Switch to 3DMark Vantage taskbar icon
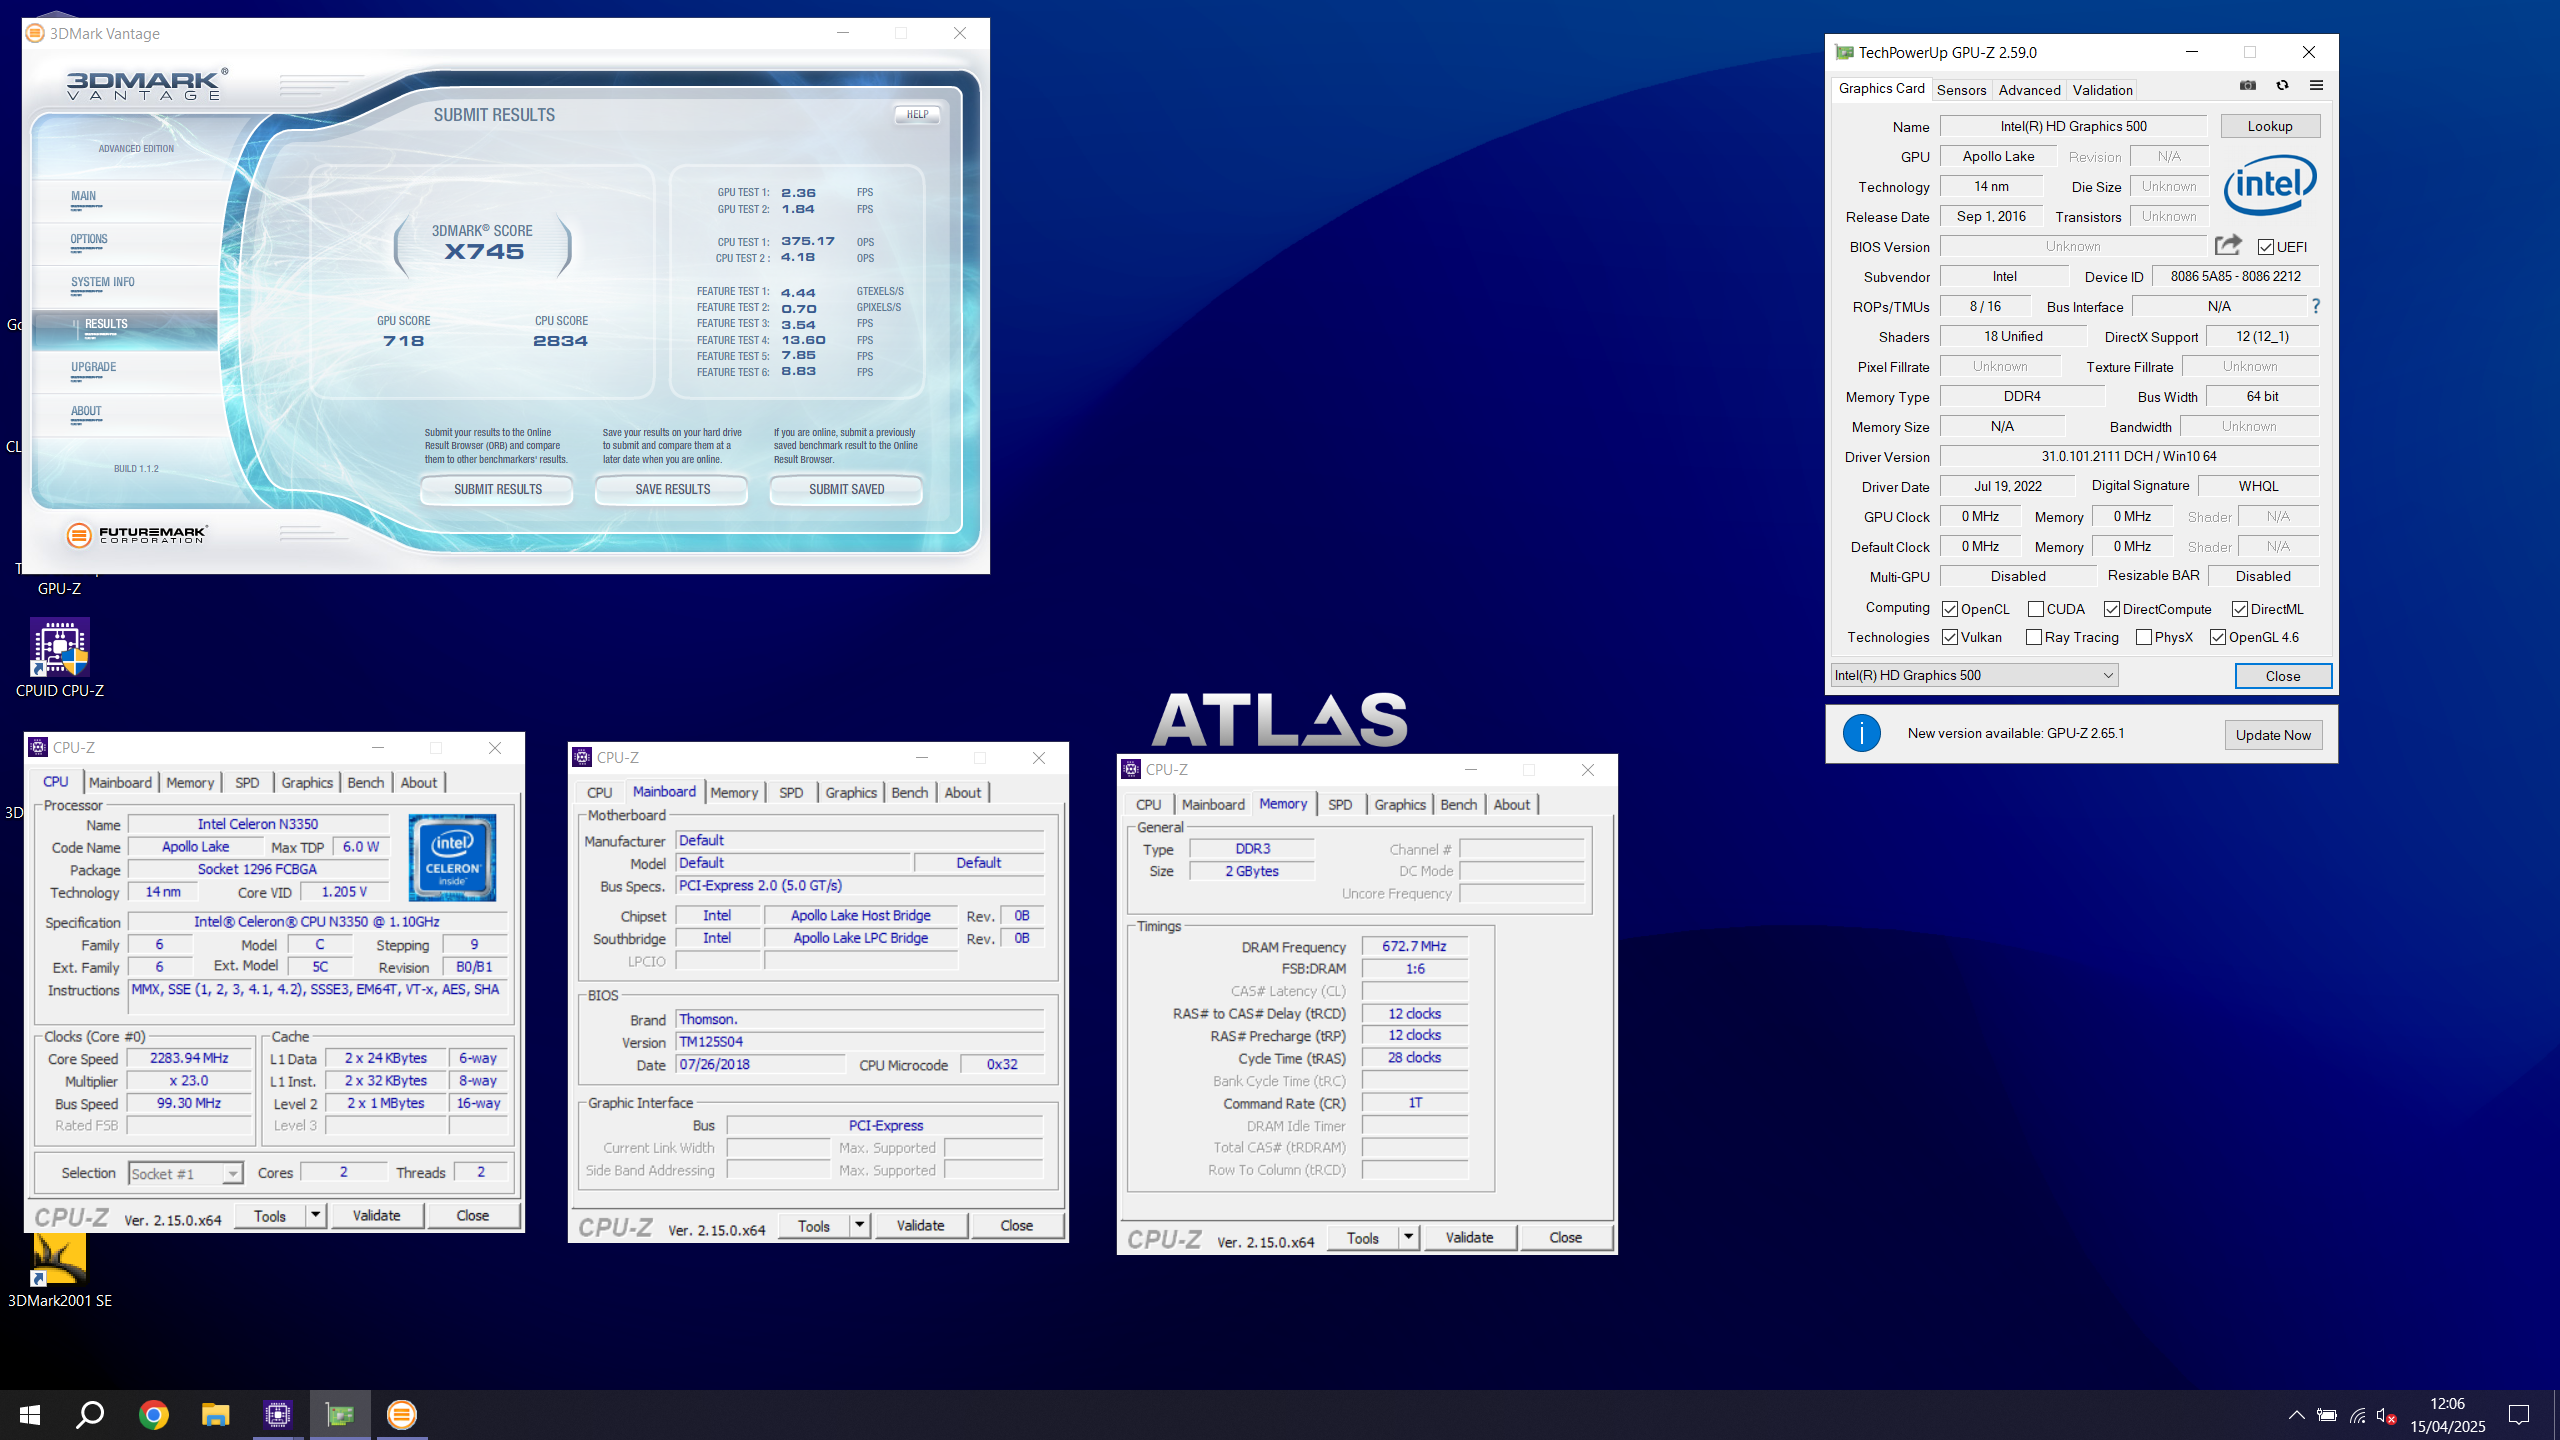 (402, 1414)
